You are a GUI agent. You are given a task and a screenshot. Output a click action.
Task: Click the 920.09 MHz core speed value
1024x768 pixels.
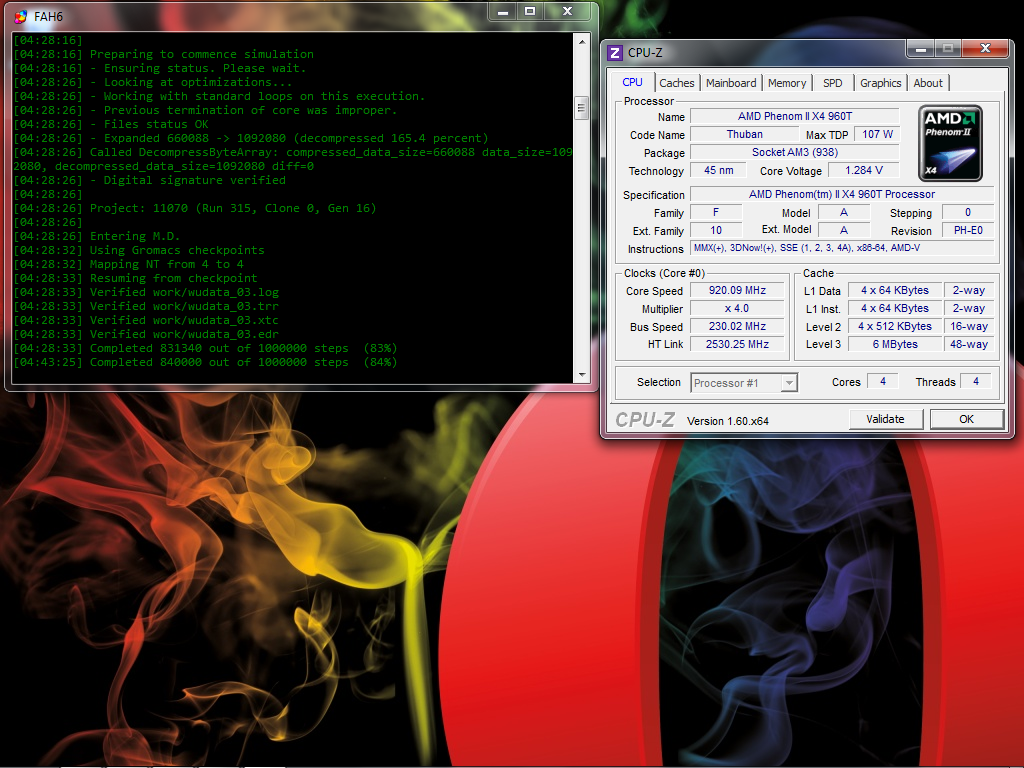737,291
